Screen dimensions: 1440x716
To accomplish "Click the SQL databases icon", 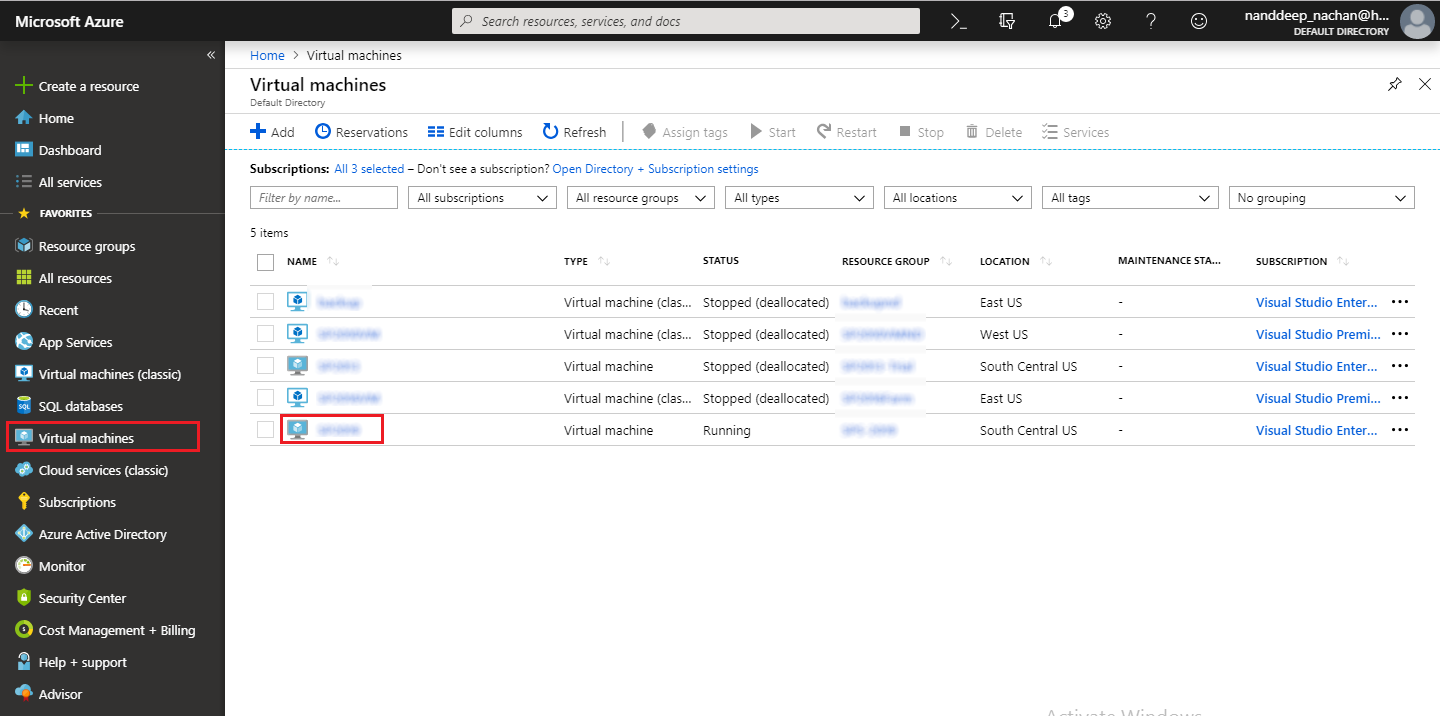I will pyautogui.click(x=24, y=406).
